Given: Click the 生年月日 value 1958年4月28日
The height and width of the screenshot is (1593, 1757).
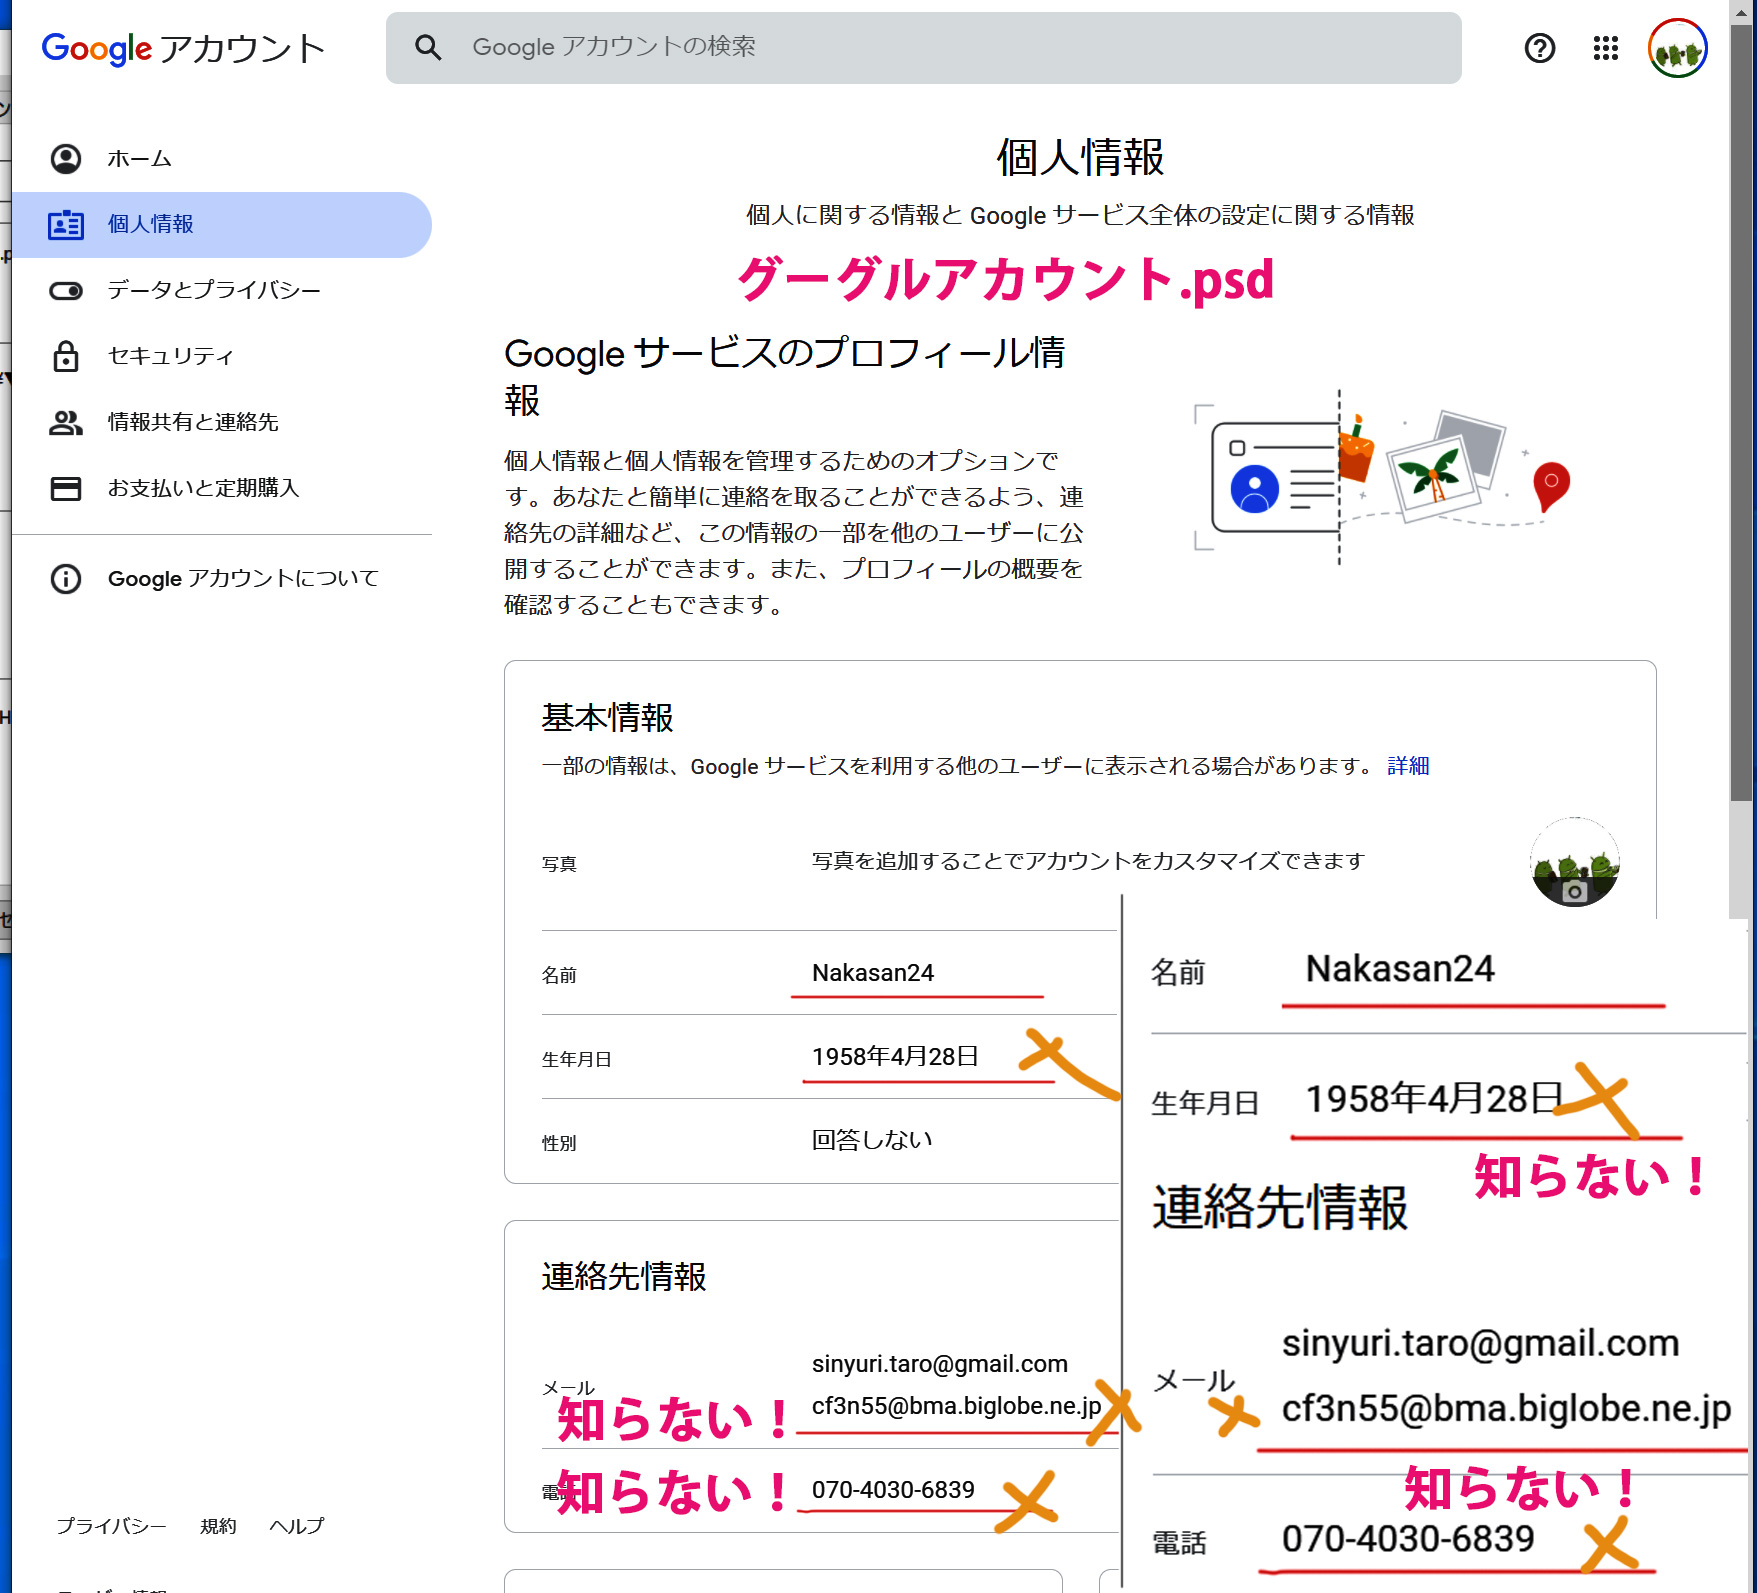Looking at the screenshot, I should (x=895, y=1057).
